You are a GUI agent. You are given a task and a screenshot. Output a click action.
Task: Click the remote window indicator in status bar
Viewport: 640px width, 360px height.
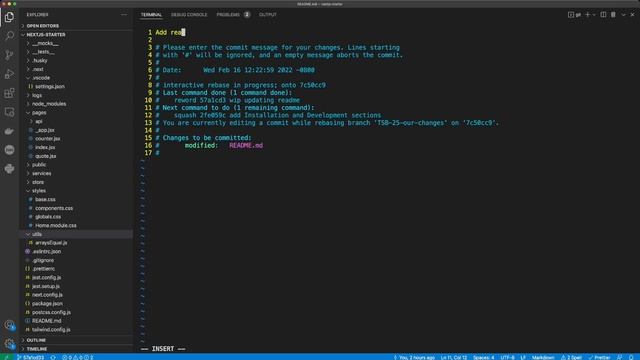point(7,357)
